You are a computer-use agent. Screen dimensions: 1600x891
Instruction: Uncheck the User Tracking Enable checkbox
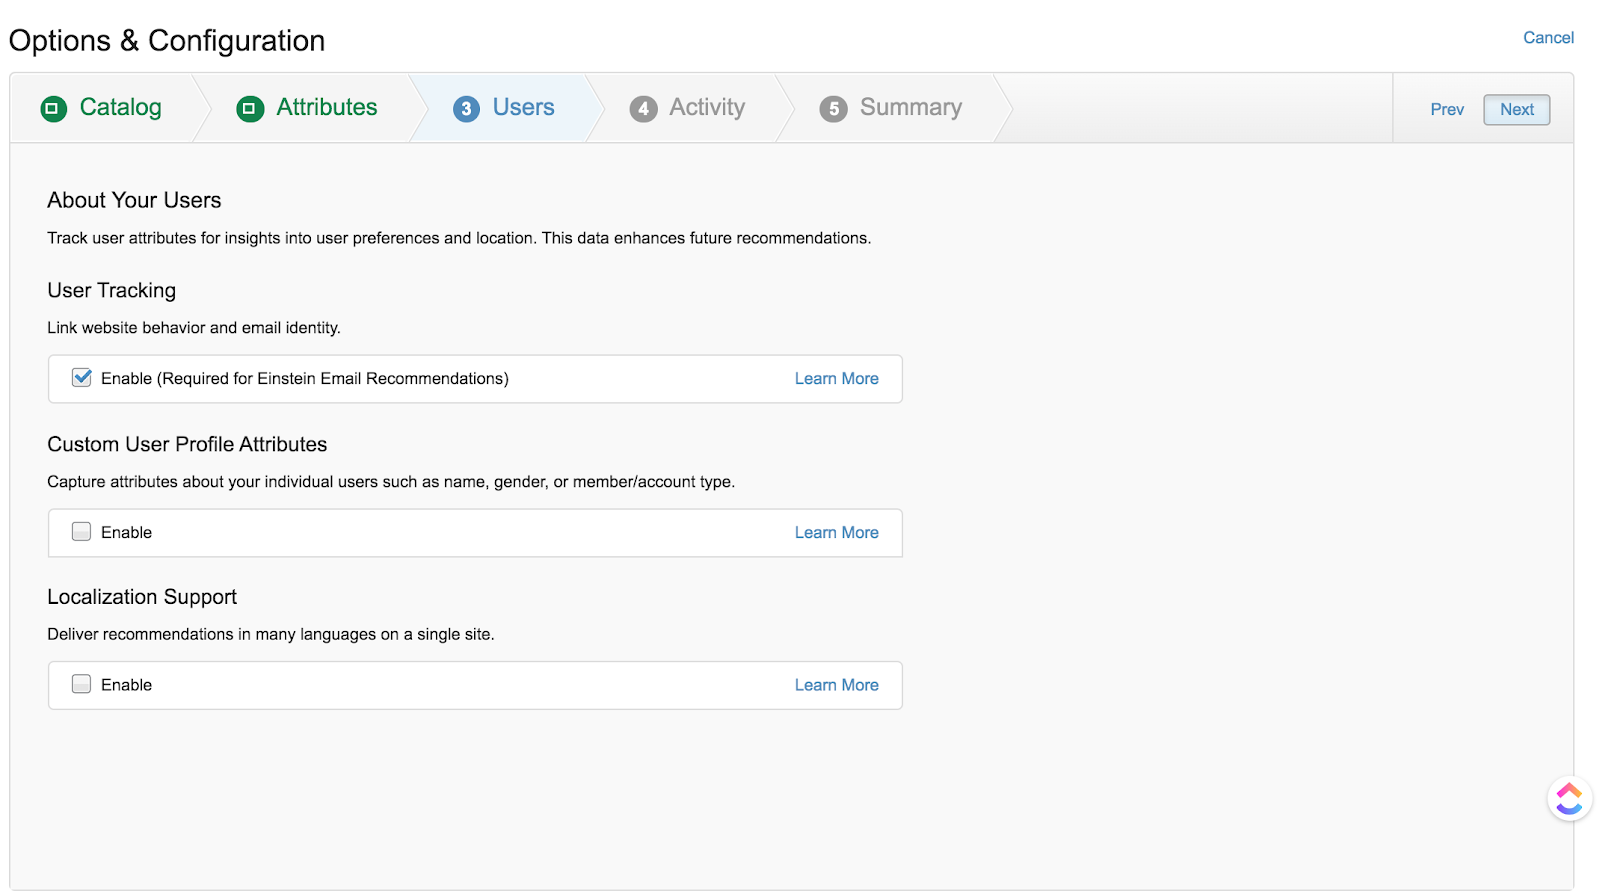coord(82,378)
